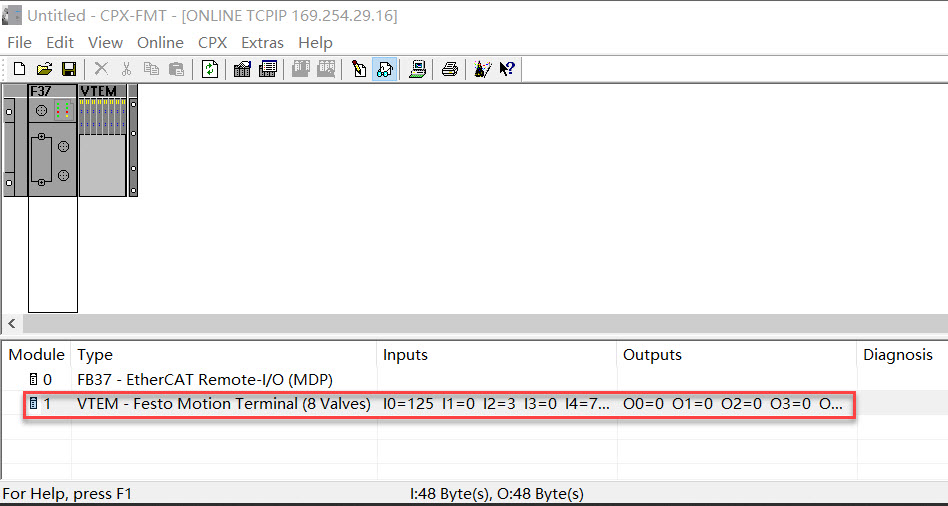The width and height of the screenshot is (948, 506).
Task: Click the horizontal scrollbar track
Action: [x=484, y=323]
